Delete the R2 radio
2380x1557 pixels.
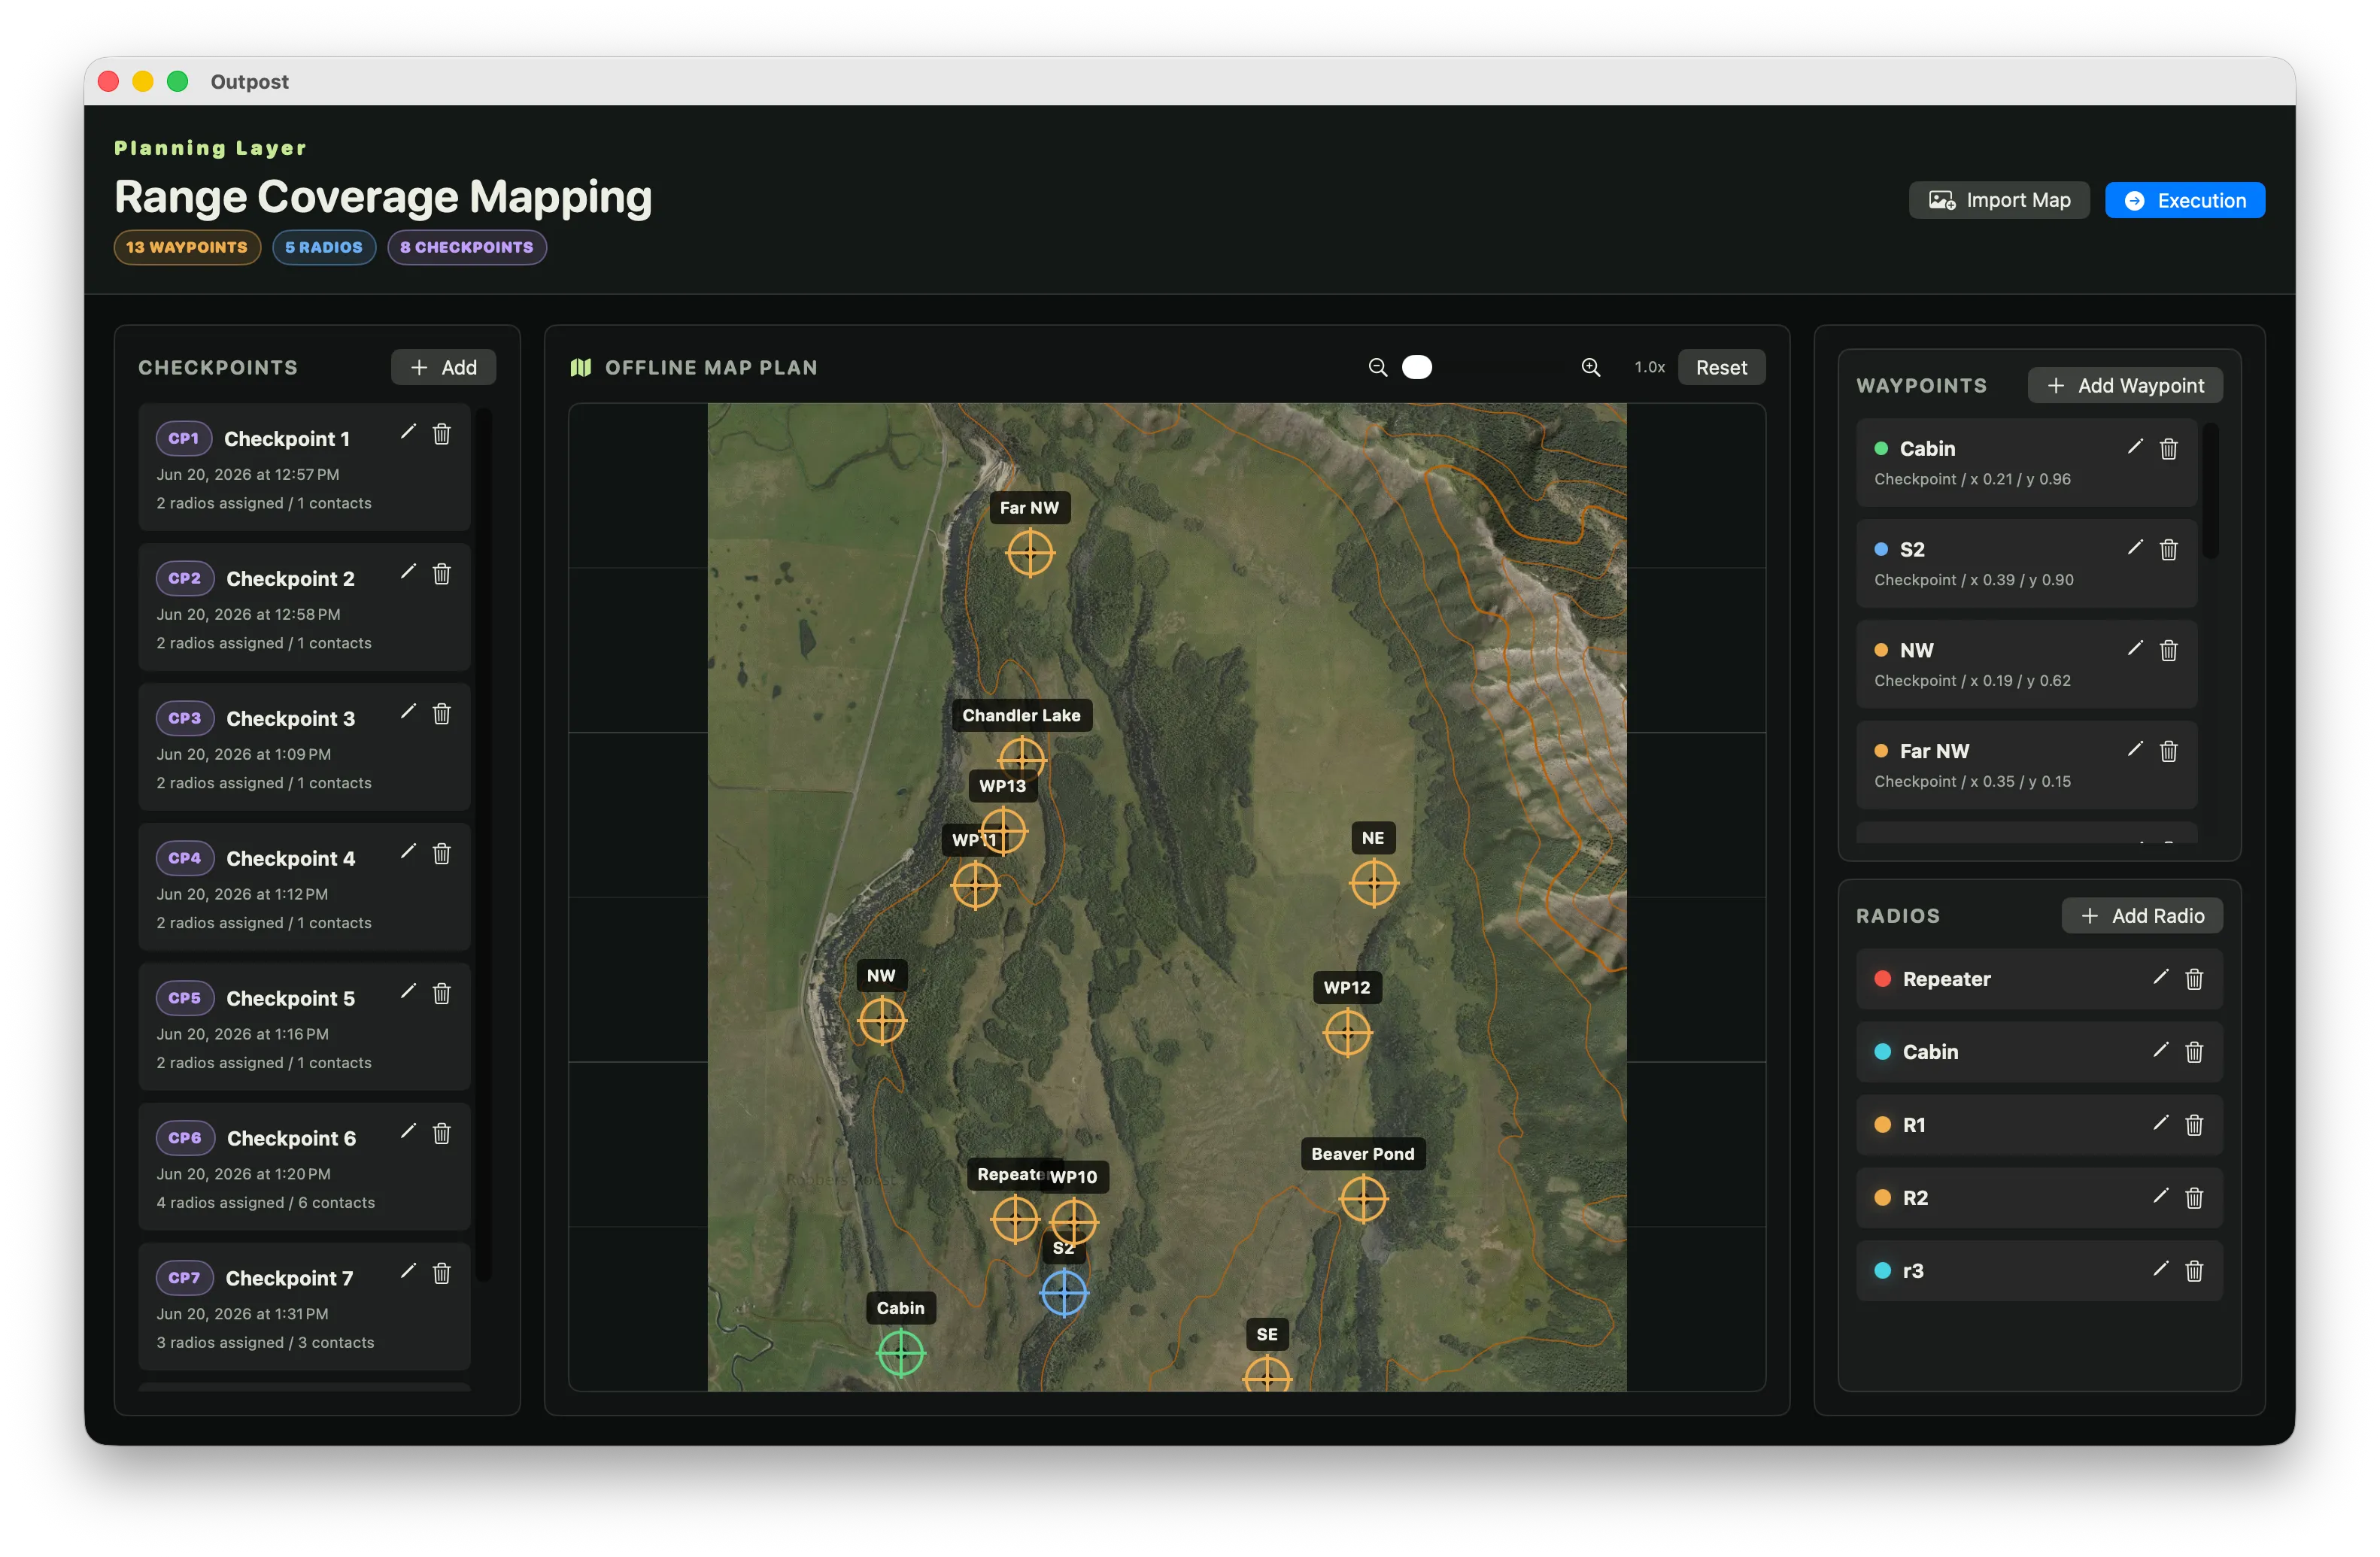[x=2194, y=1198]
